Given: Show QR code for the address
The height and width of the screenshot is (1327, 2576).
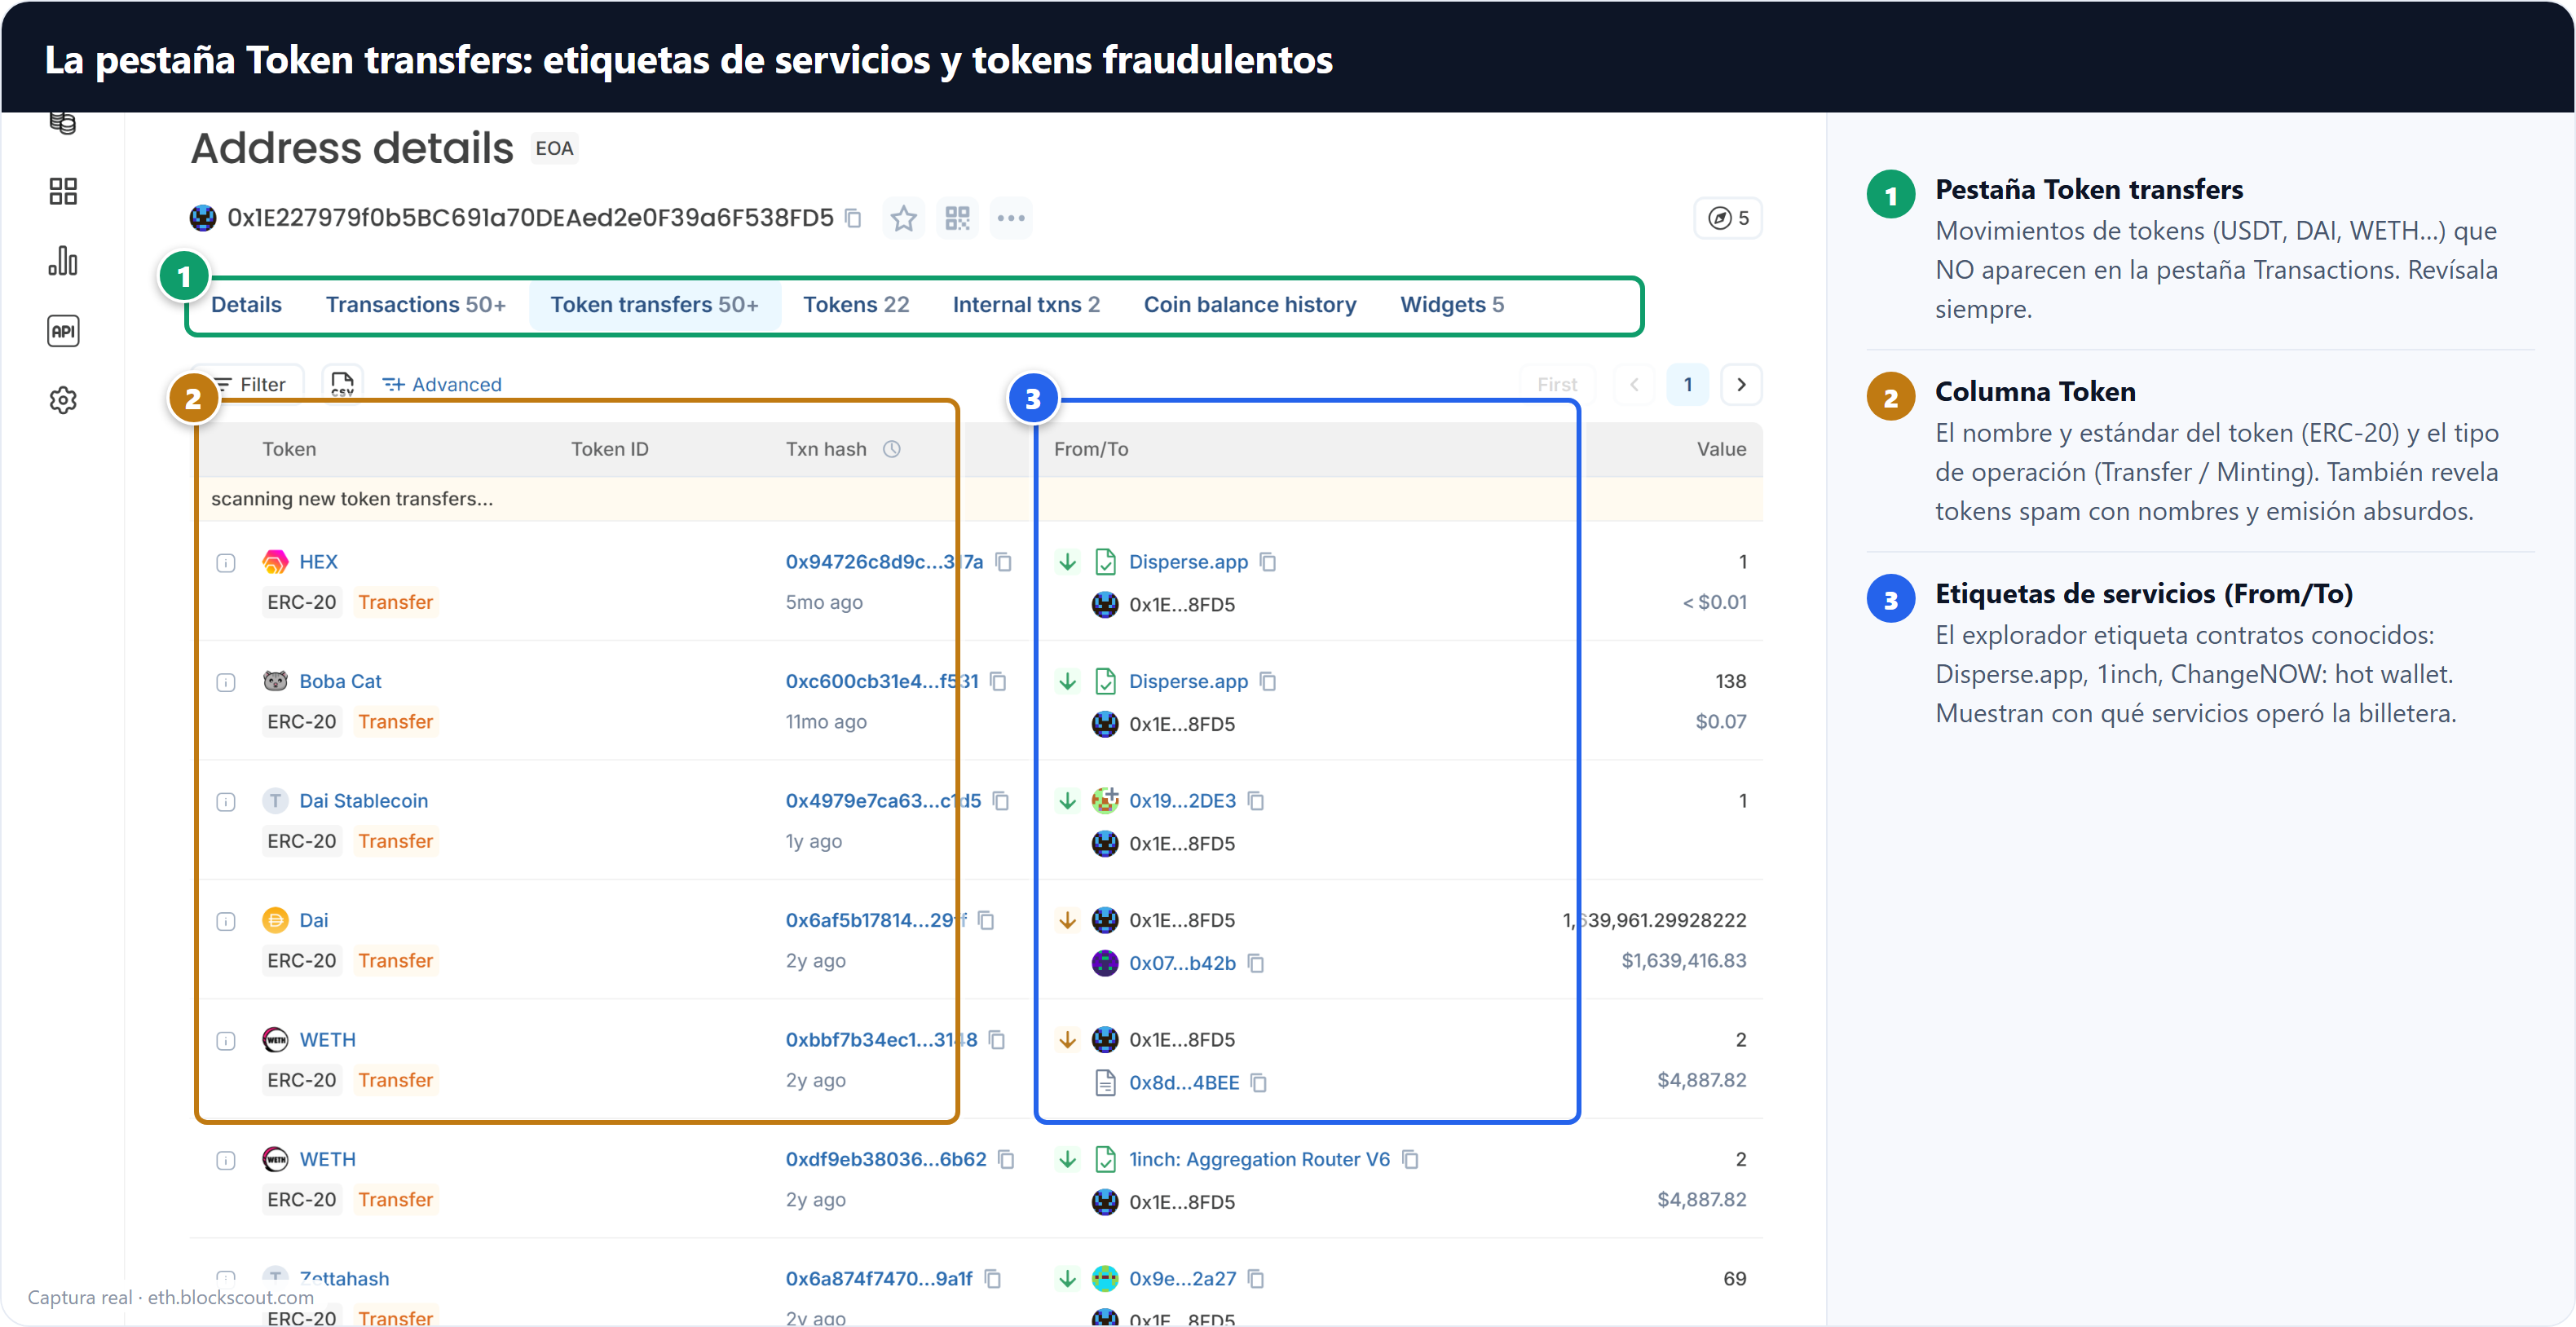Looking at the screenshot, I should click(957, 218).
